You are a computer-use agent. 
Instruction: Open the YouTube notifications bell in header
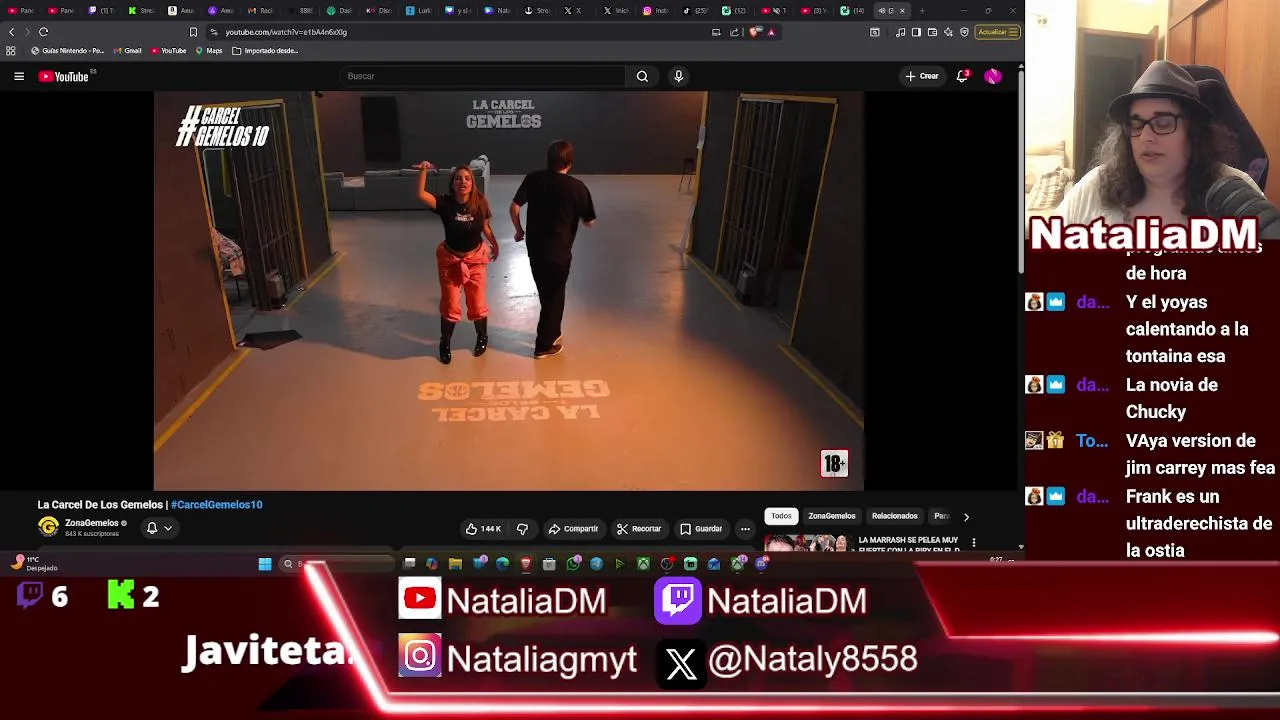(962, 76)
